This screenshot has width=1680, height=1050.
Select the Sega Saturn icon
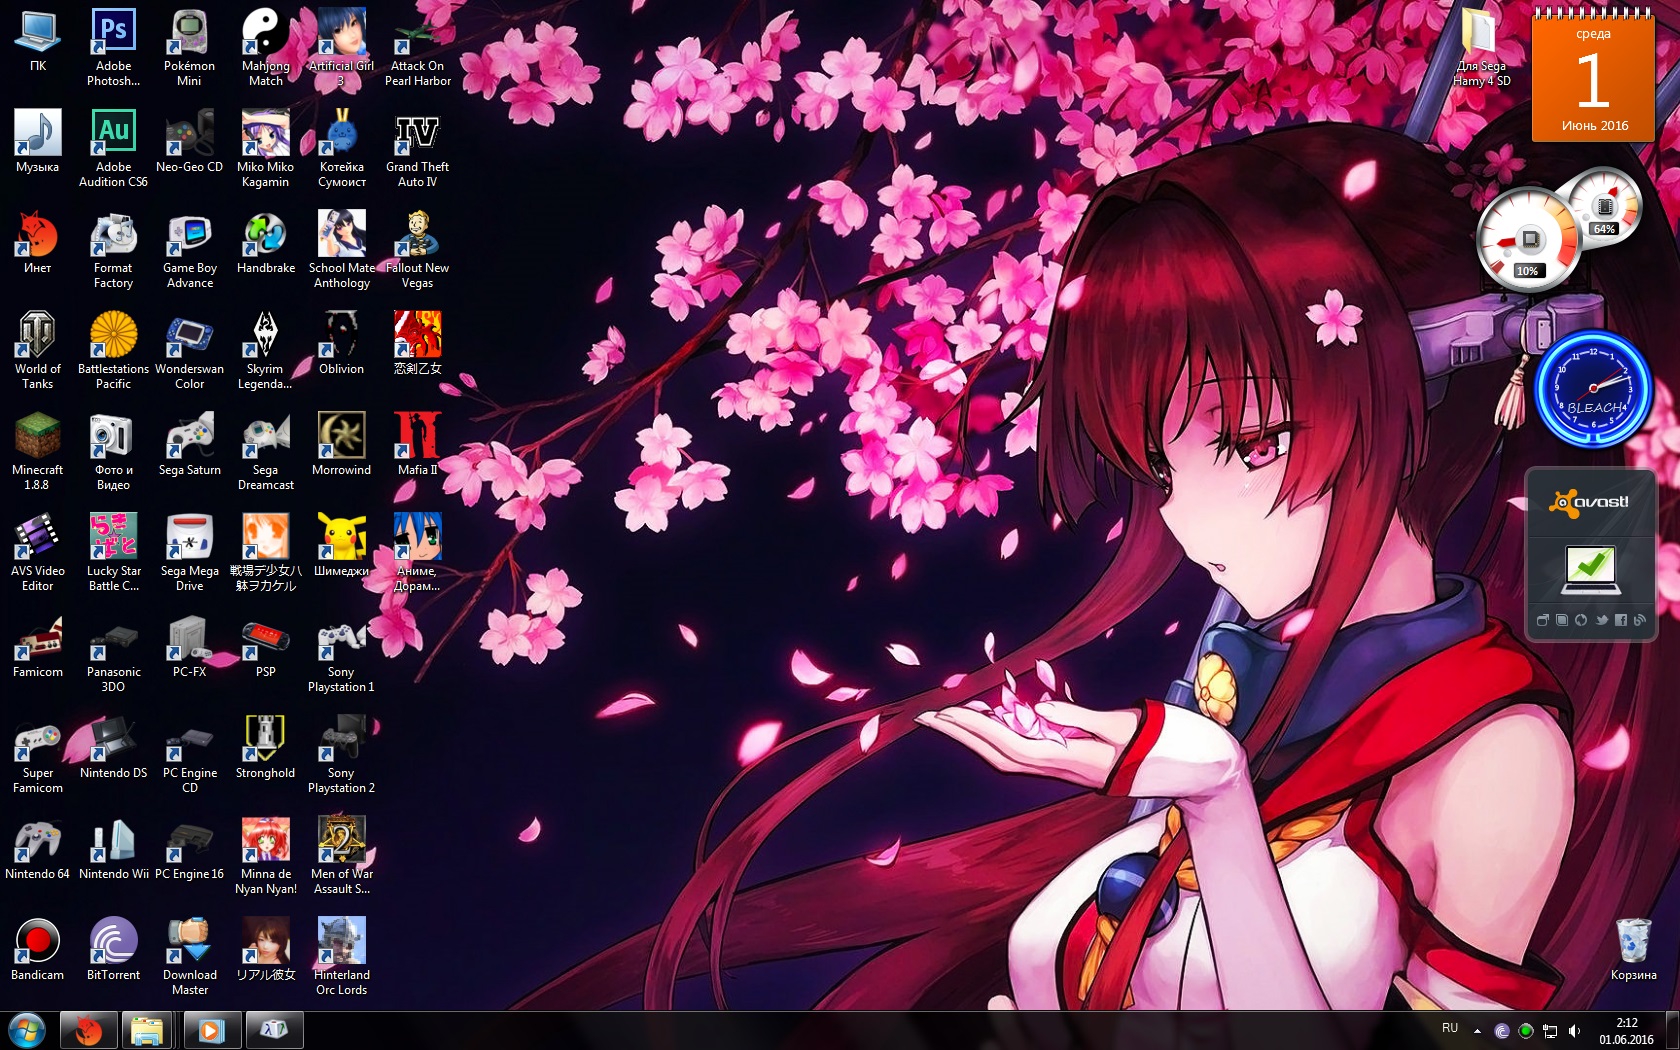189,444
